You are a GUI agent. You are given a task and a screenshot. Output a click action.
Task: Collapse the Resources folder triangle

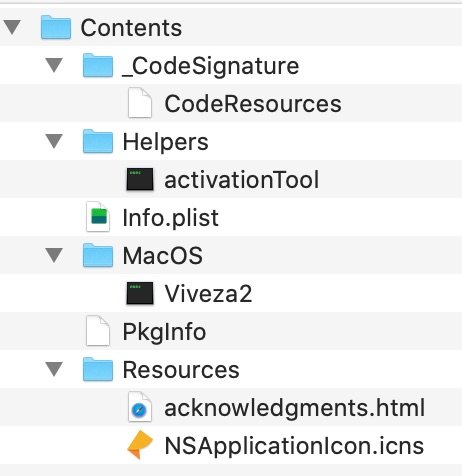(x=54, y=369)
